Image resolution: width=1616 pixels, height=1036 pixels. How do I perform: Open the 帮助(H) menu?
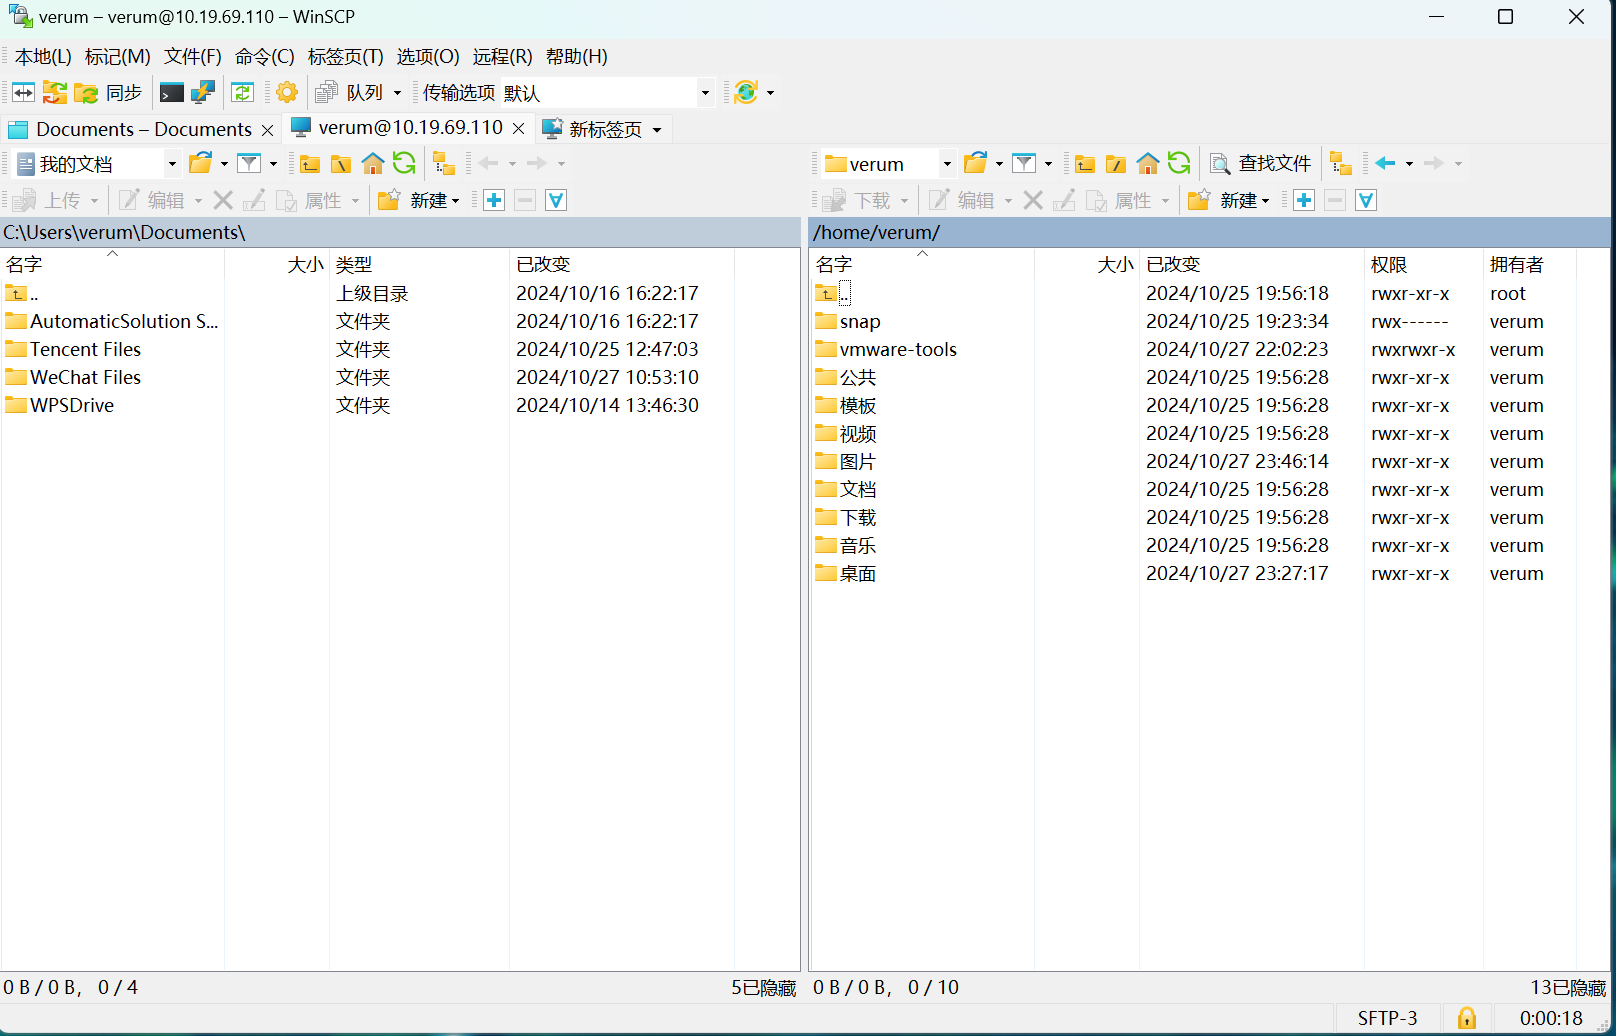[577, 57]
